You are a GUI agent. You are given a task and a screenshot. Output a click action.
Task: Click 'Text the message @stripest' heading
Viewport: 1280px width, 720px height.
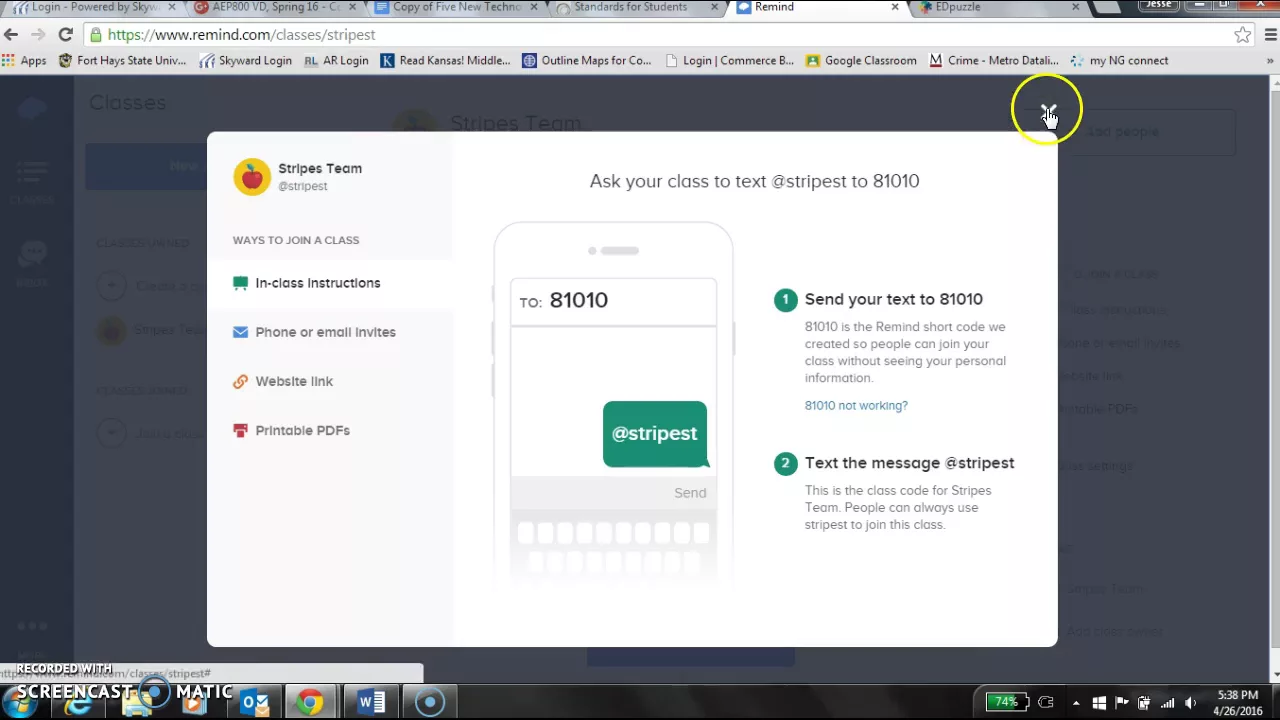[x=910, y=463]
